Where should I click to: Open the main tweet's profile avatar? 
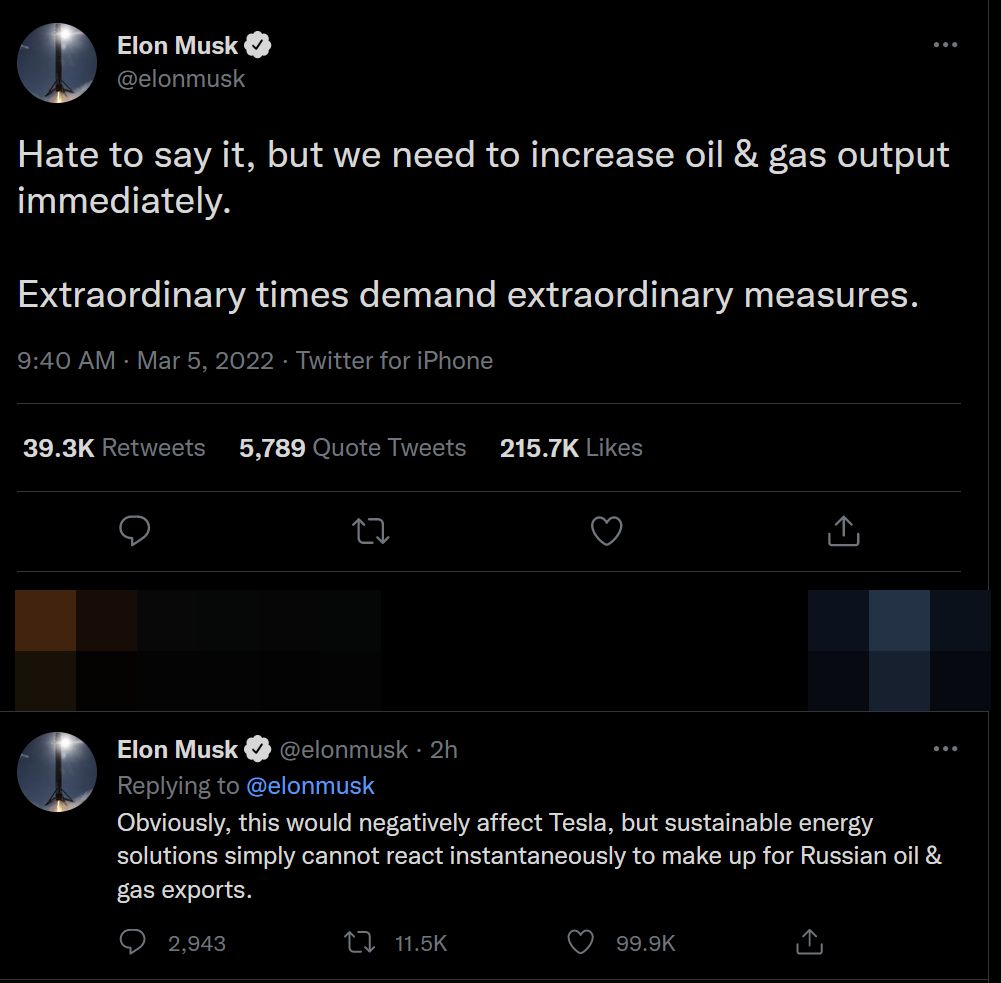click(57, 63)
